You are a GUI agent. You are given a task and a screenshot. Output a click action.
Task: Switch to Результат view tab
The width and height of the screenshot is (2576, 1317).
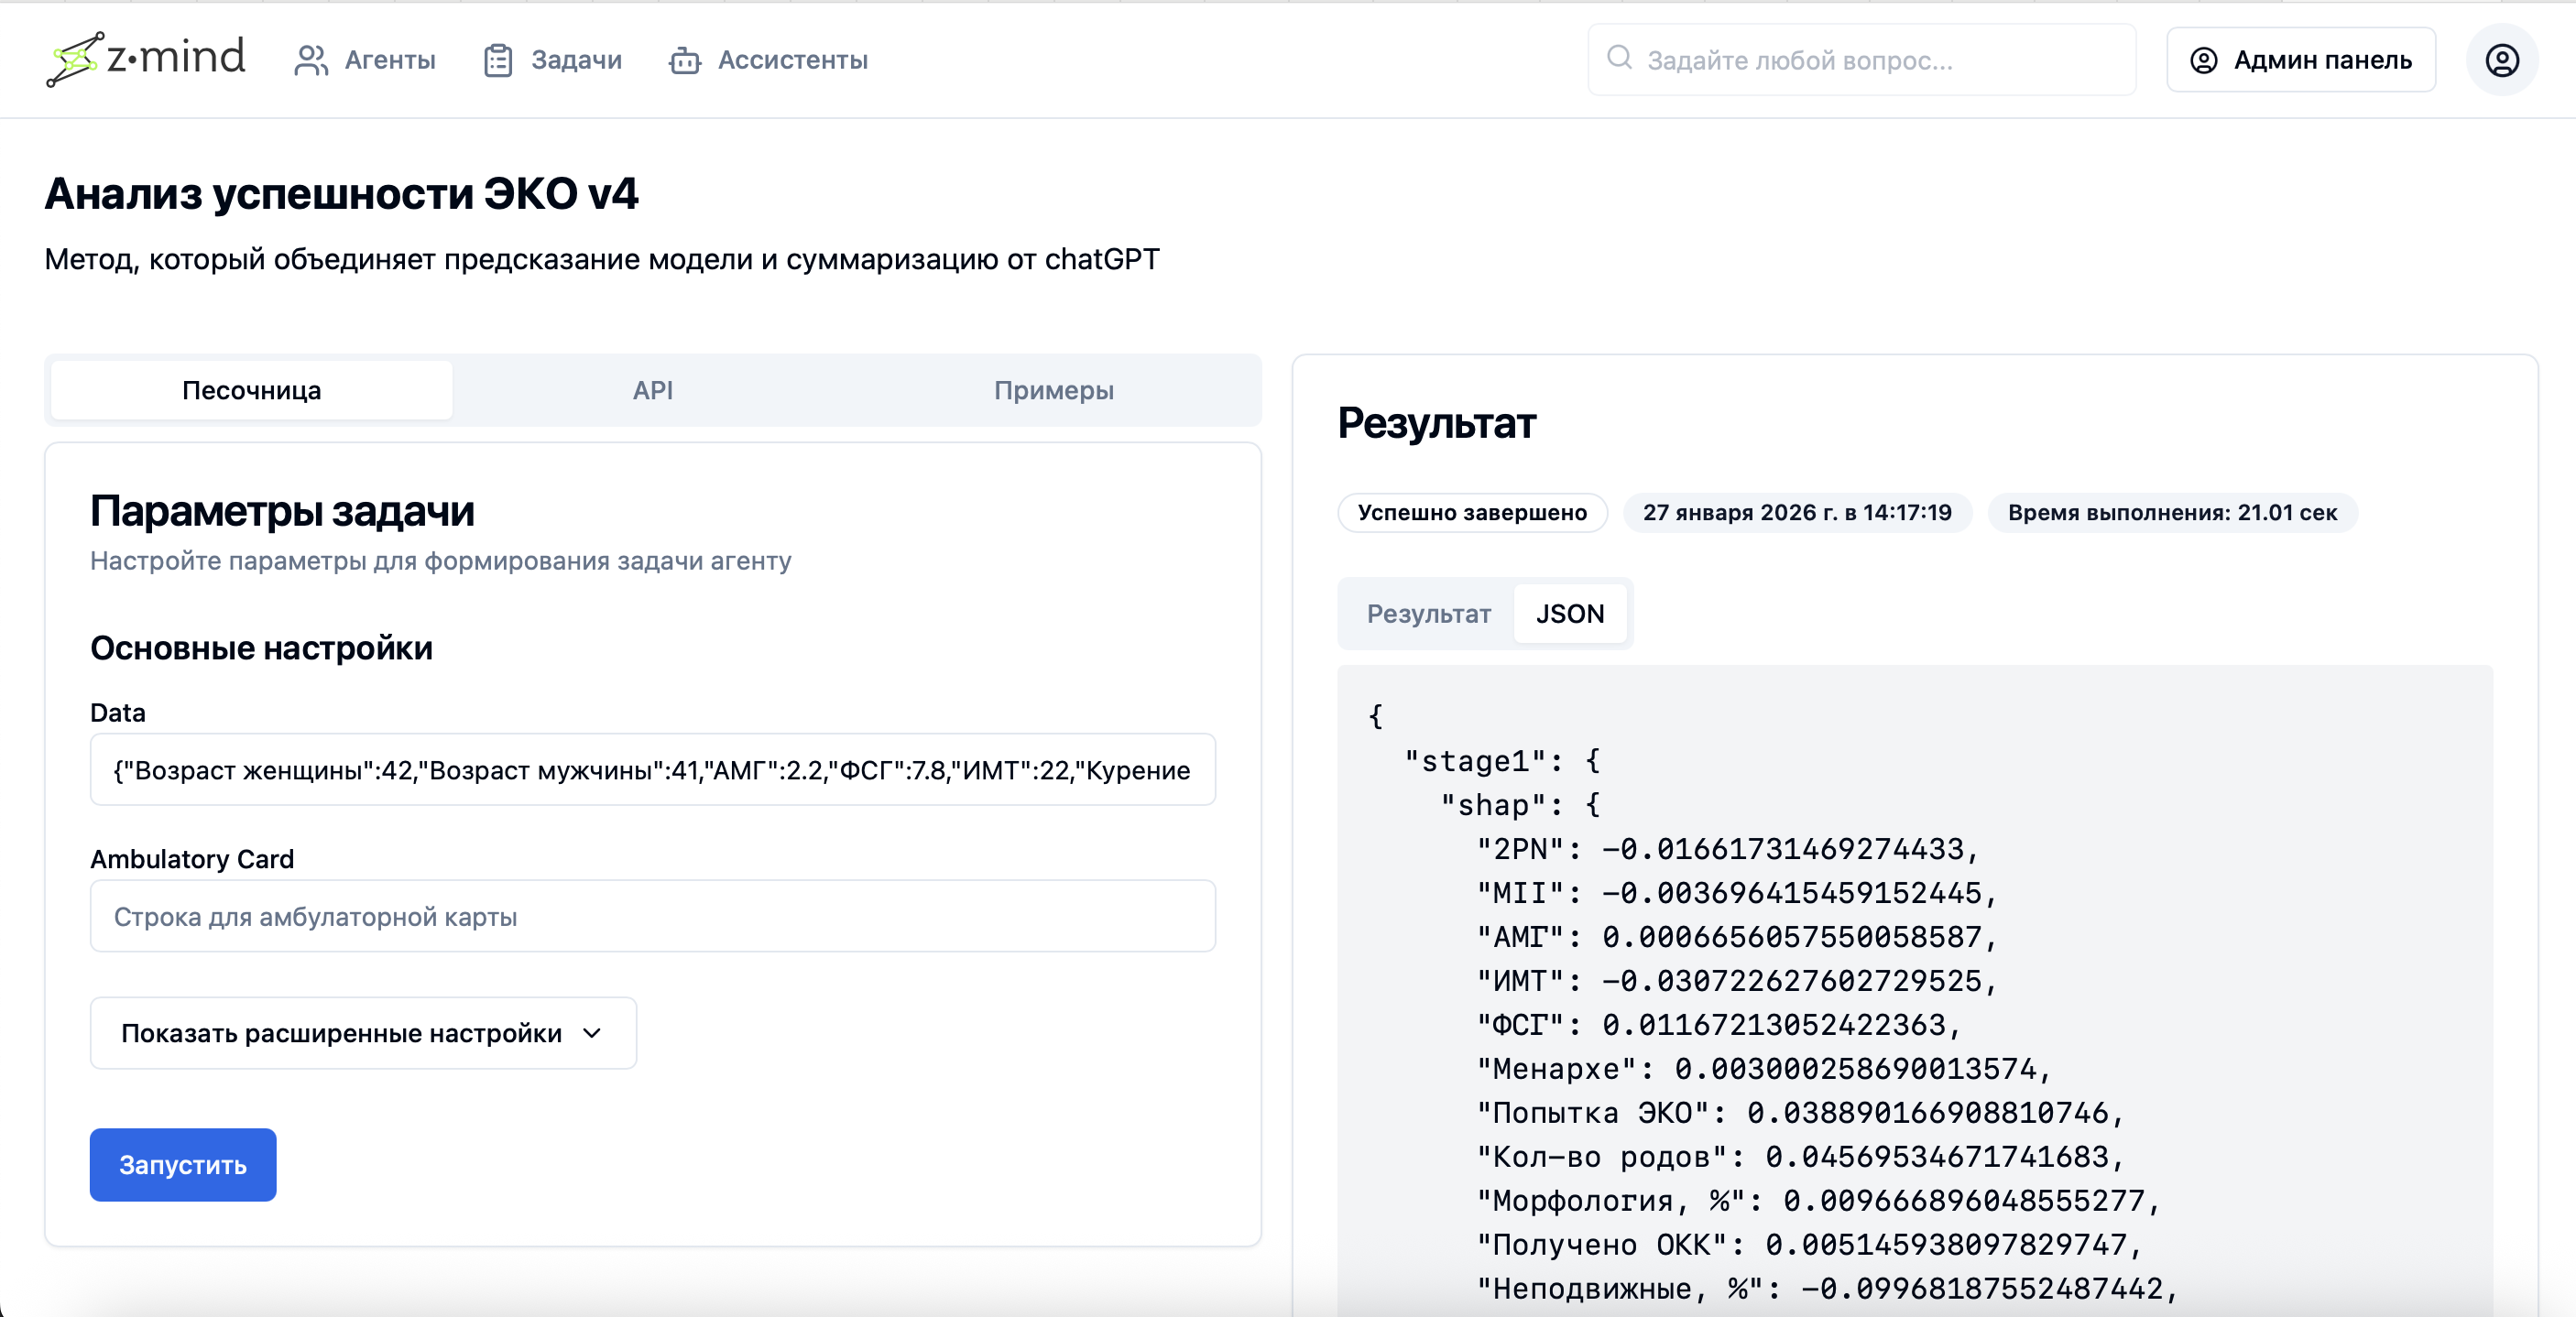[1428, 613]
